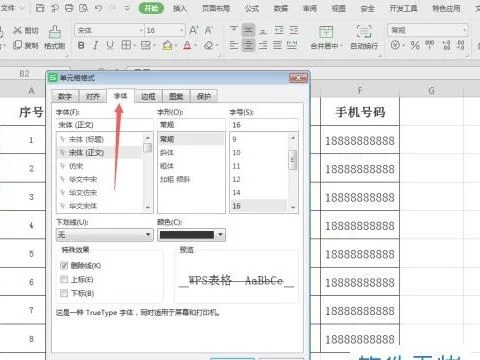Screen dimensions: 480x360
Task: Toggle underline formatting in ribbon
Action: tap(110, 45)
